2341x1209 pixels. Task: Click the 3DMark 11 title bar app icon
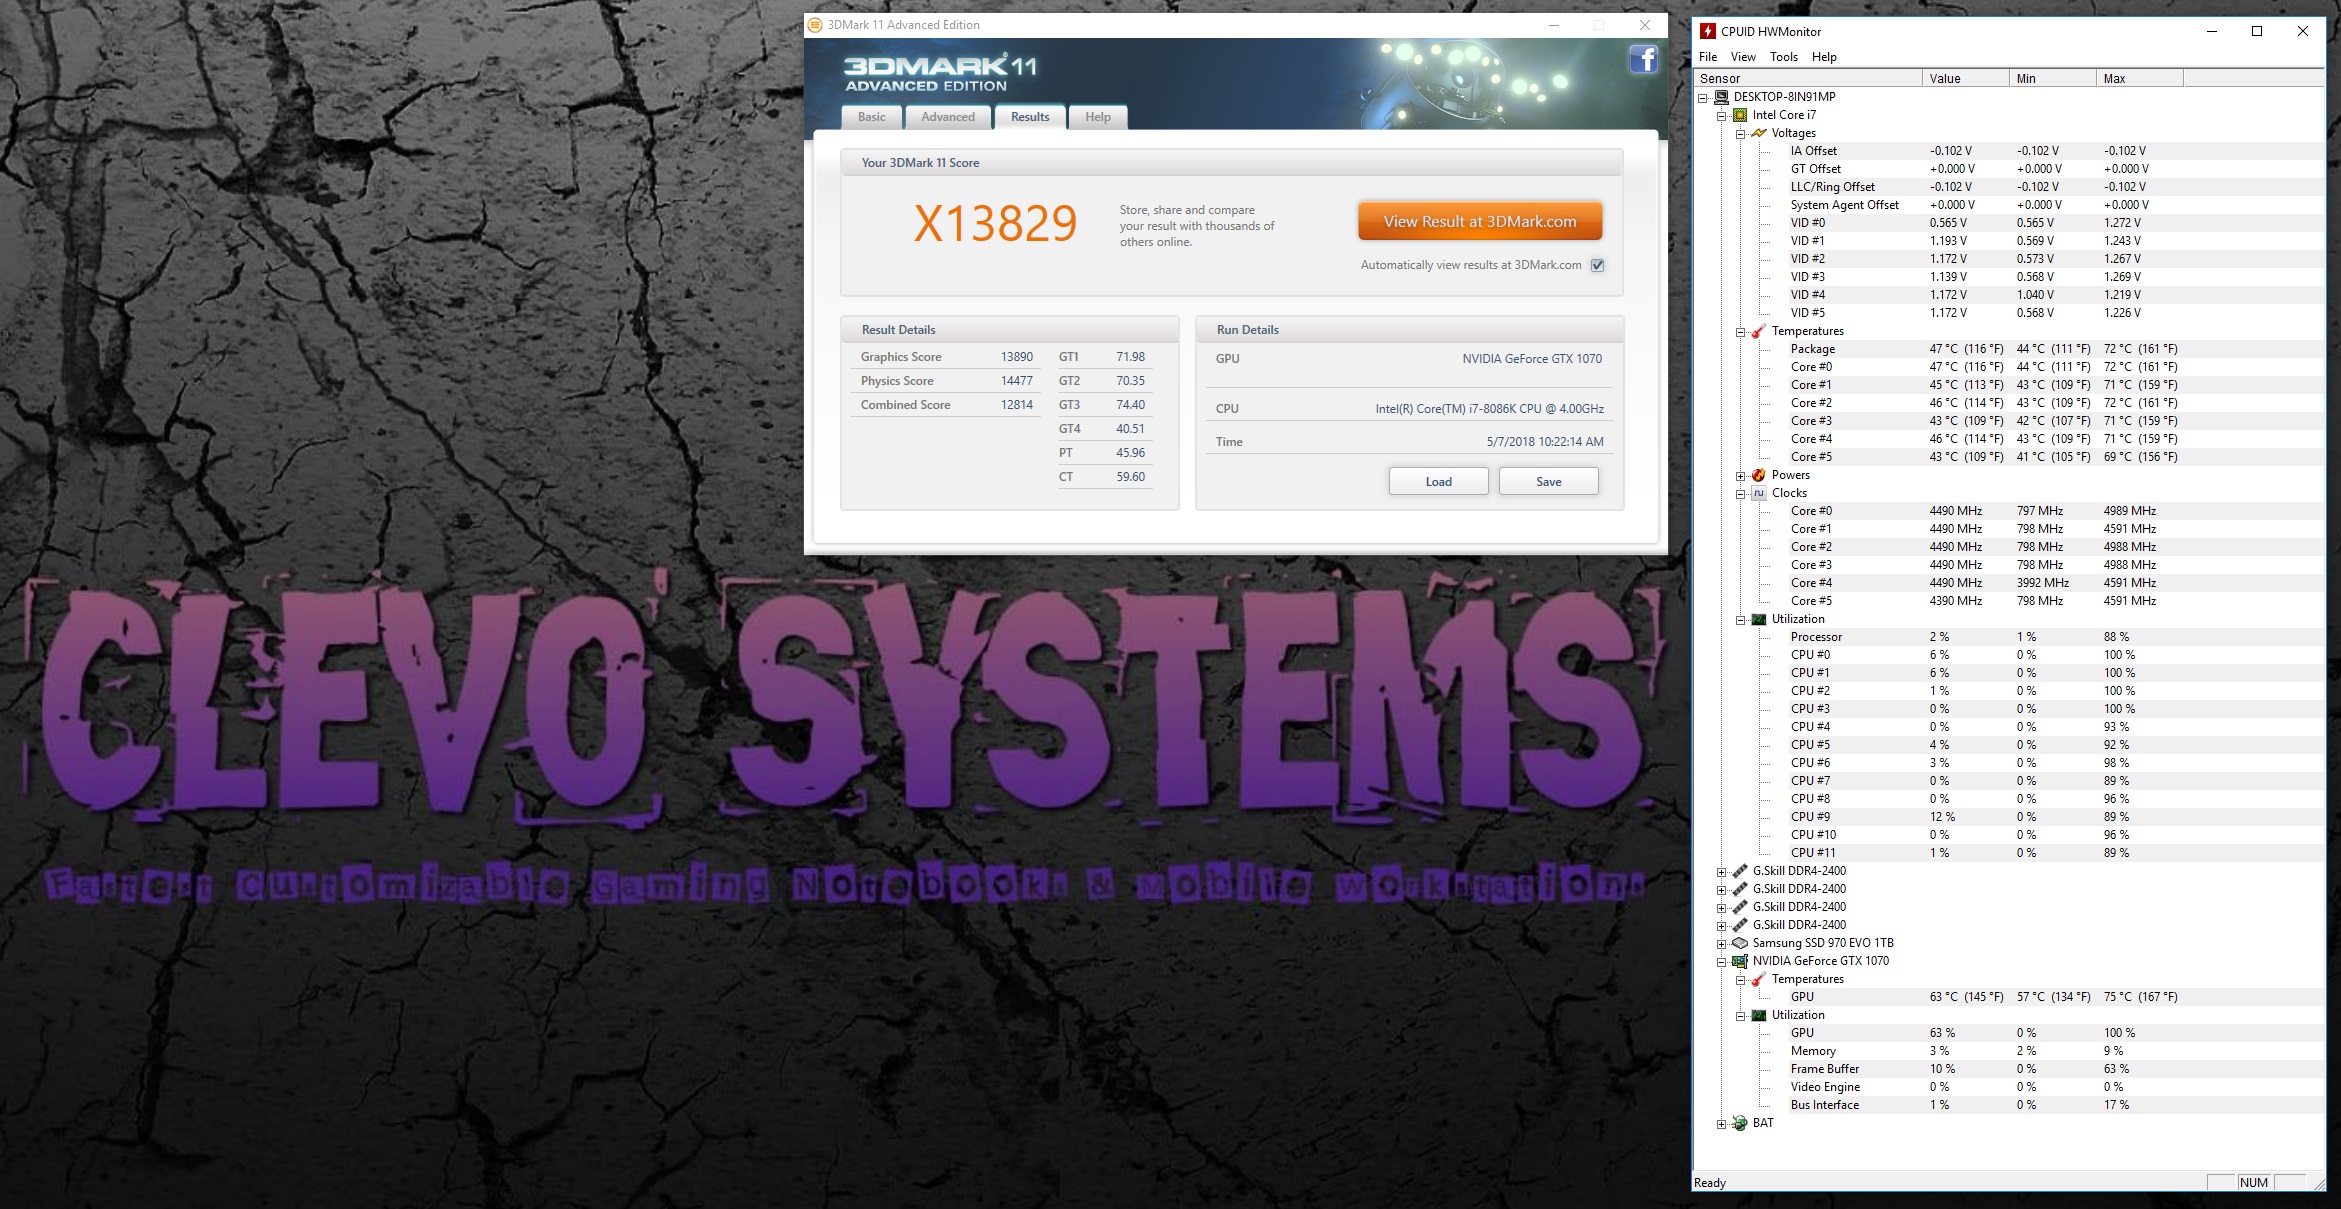click(815, 25)
